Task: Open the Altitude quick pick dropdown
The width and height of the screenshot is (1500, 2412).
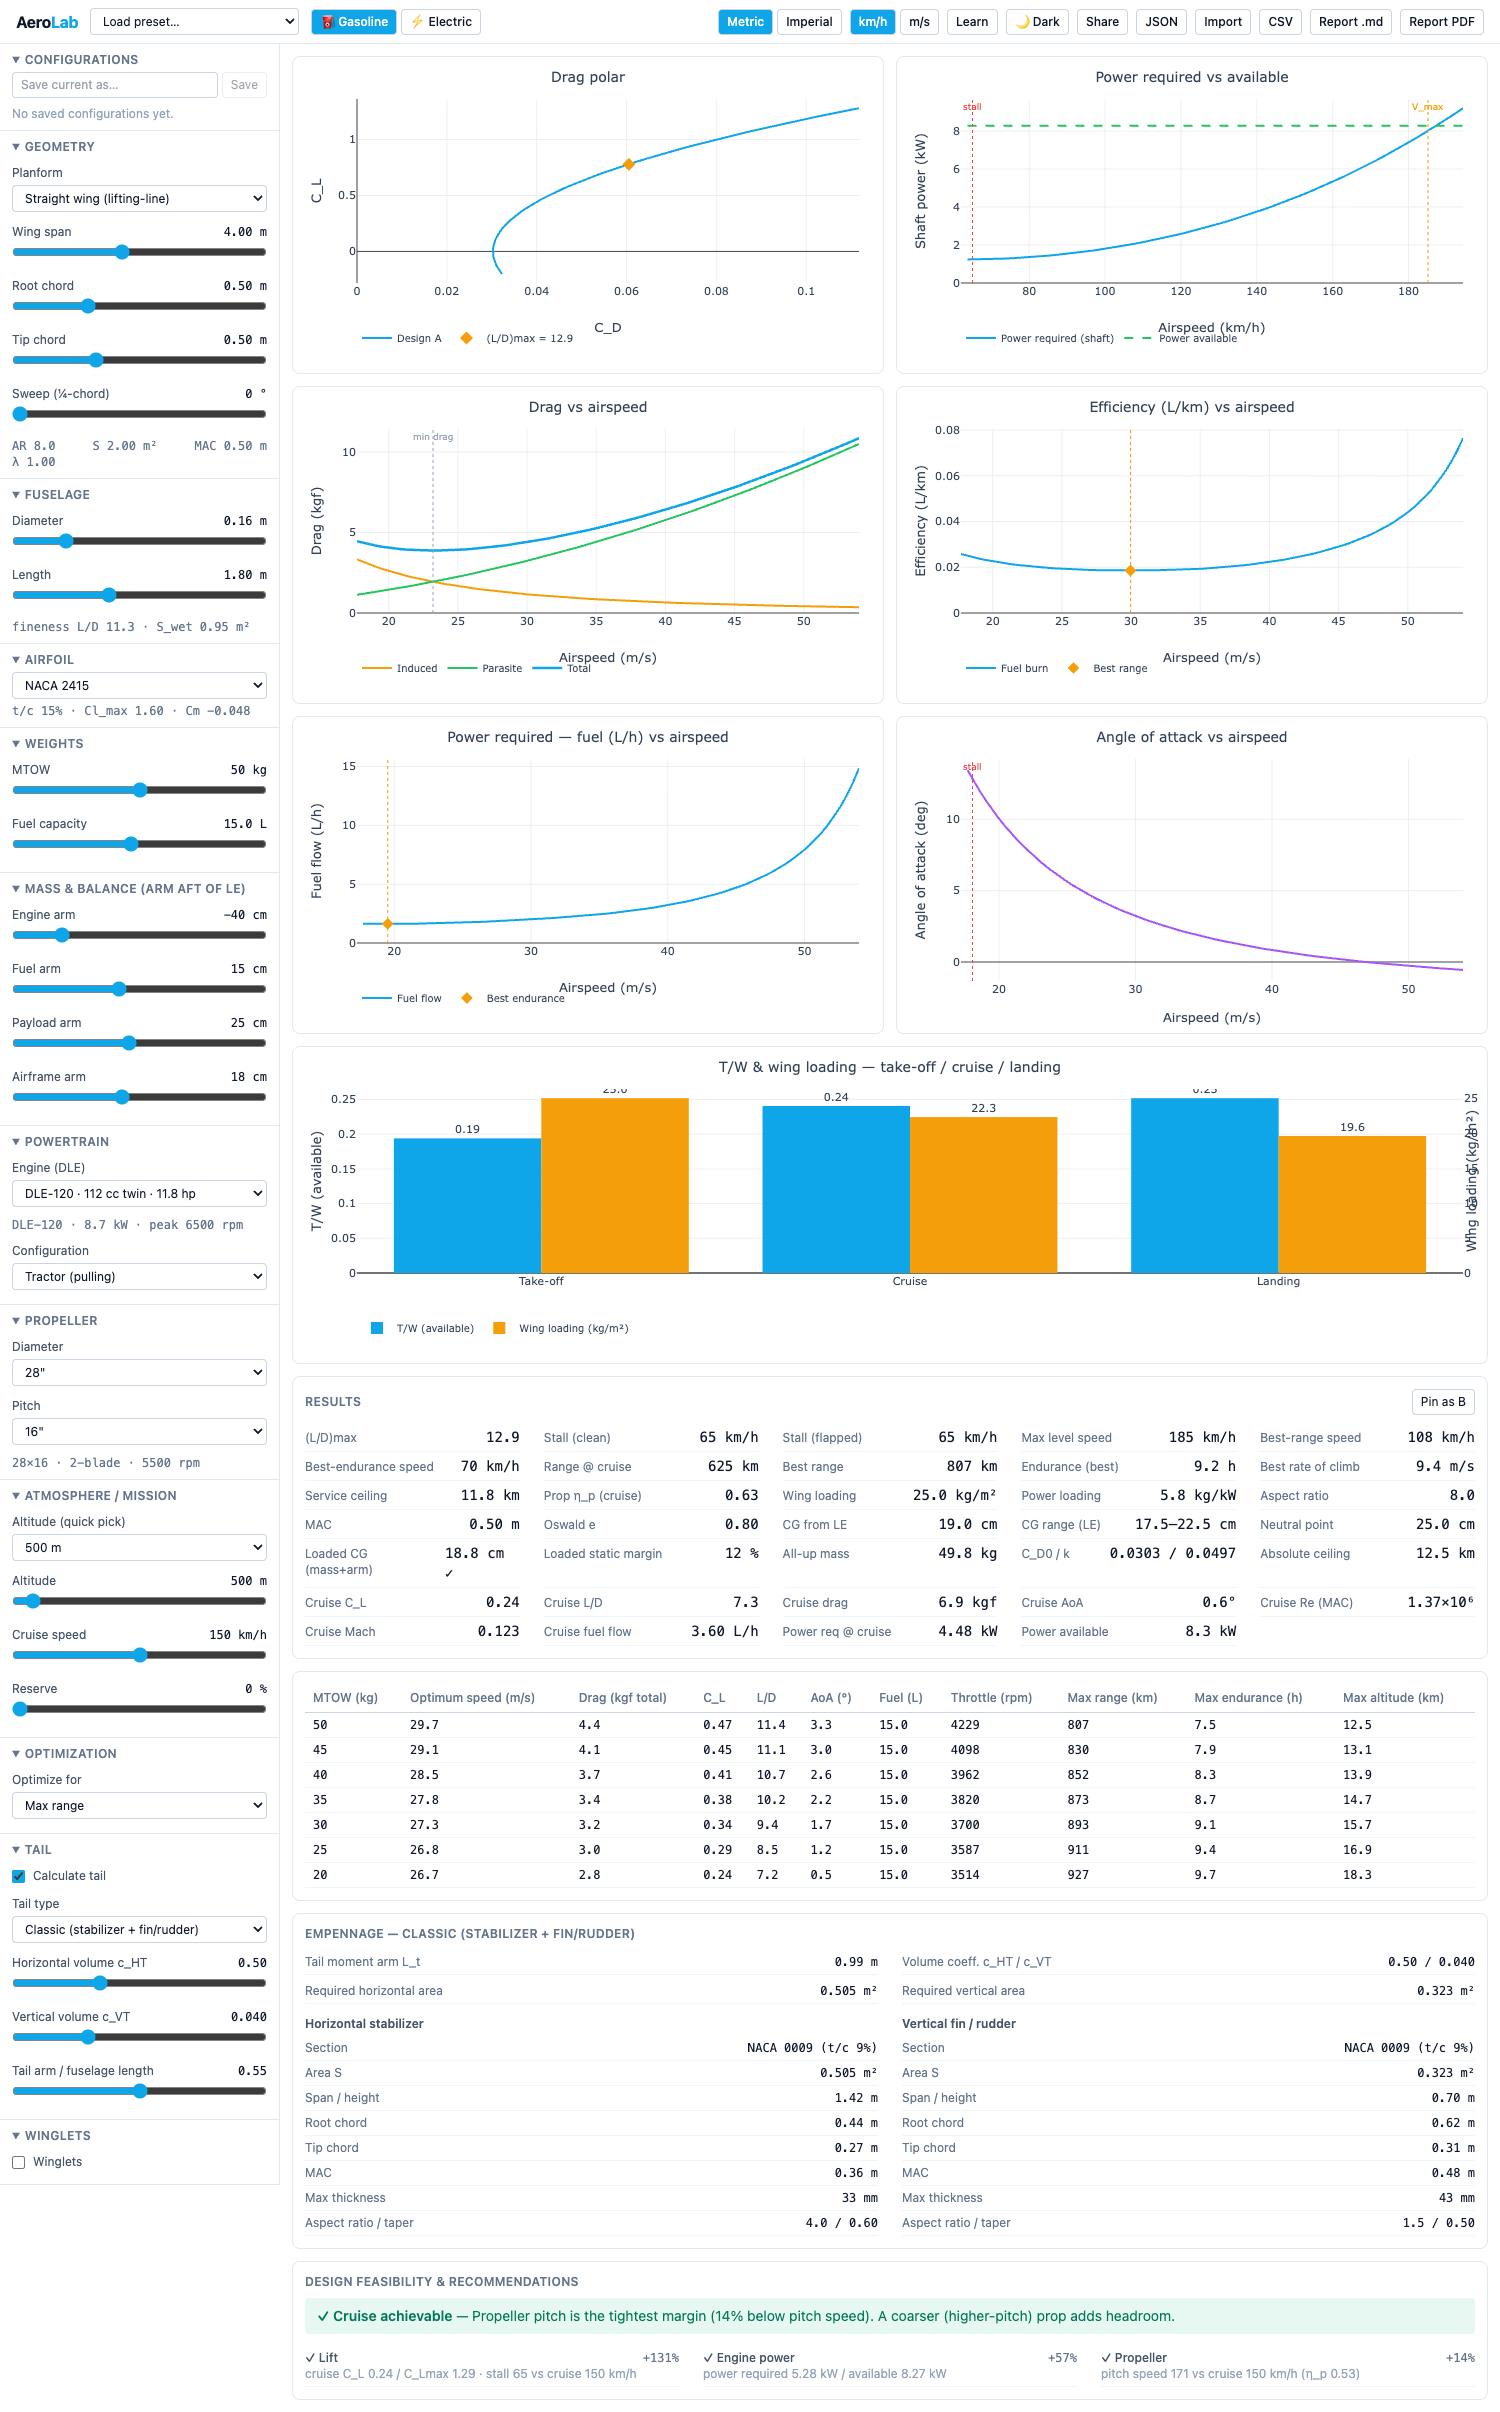Action: pyautogui.click(x=139, y=1547)
